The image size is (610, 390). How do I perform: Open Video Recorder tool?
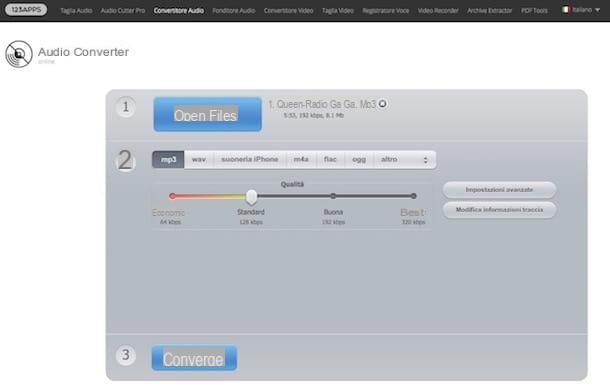click(x=438, y=11)
